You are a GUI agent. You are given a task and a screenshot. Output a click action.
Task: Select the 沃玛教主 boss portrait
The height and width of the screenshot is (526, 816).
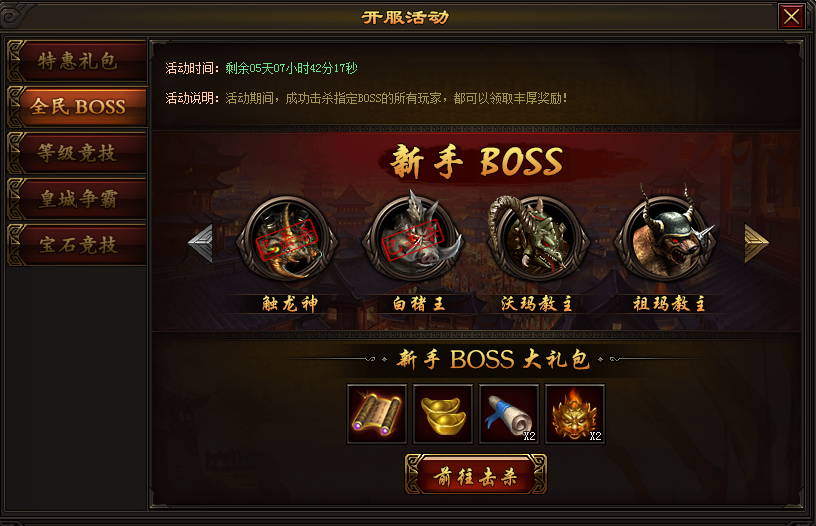[539, 240]
